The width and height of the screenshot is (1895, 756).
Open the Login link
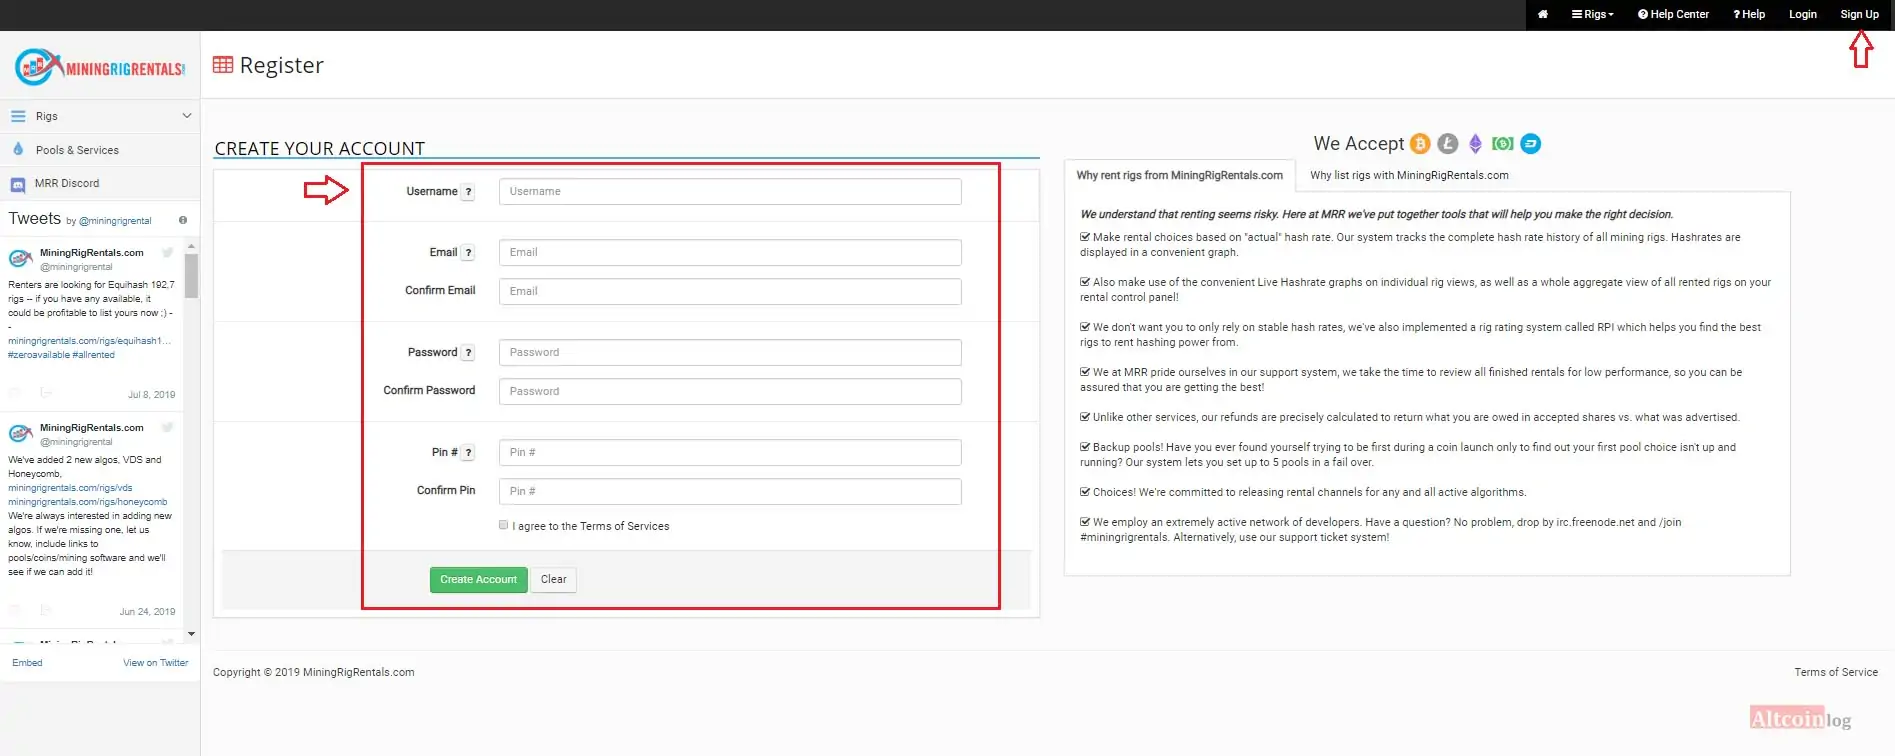click(1802, 14)
